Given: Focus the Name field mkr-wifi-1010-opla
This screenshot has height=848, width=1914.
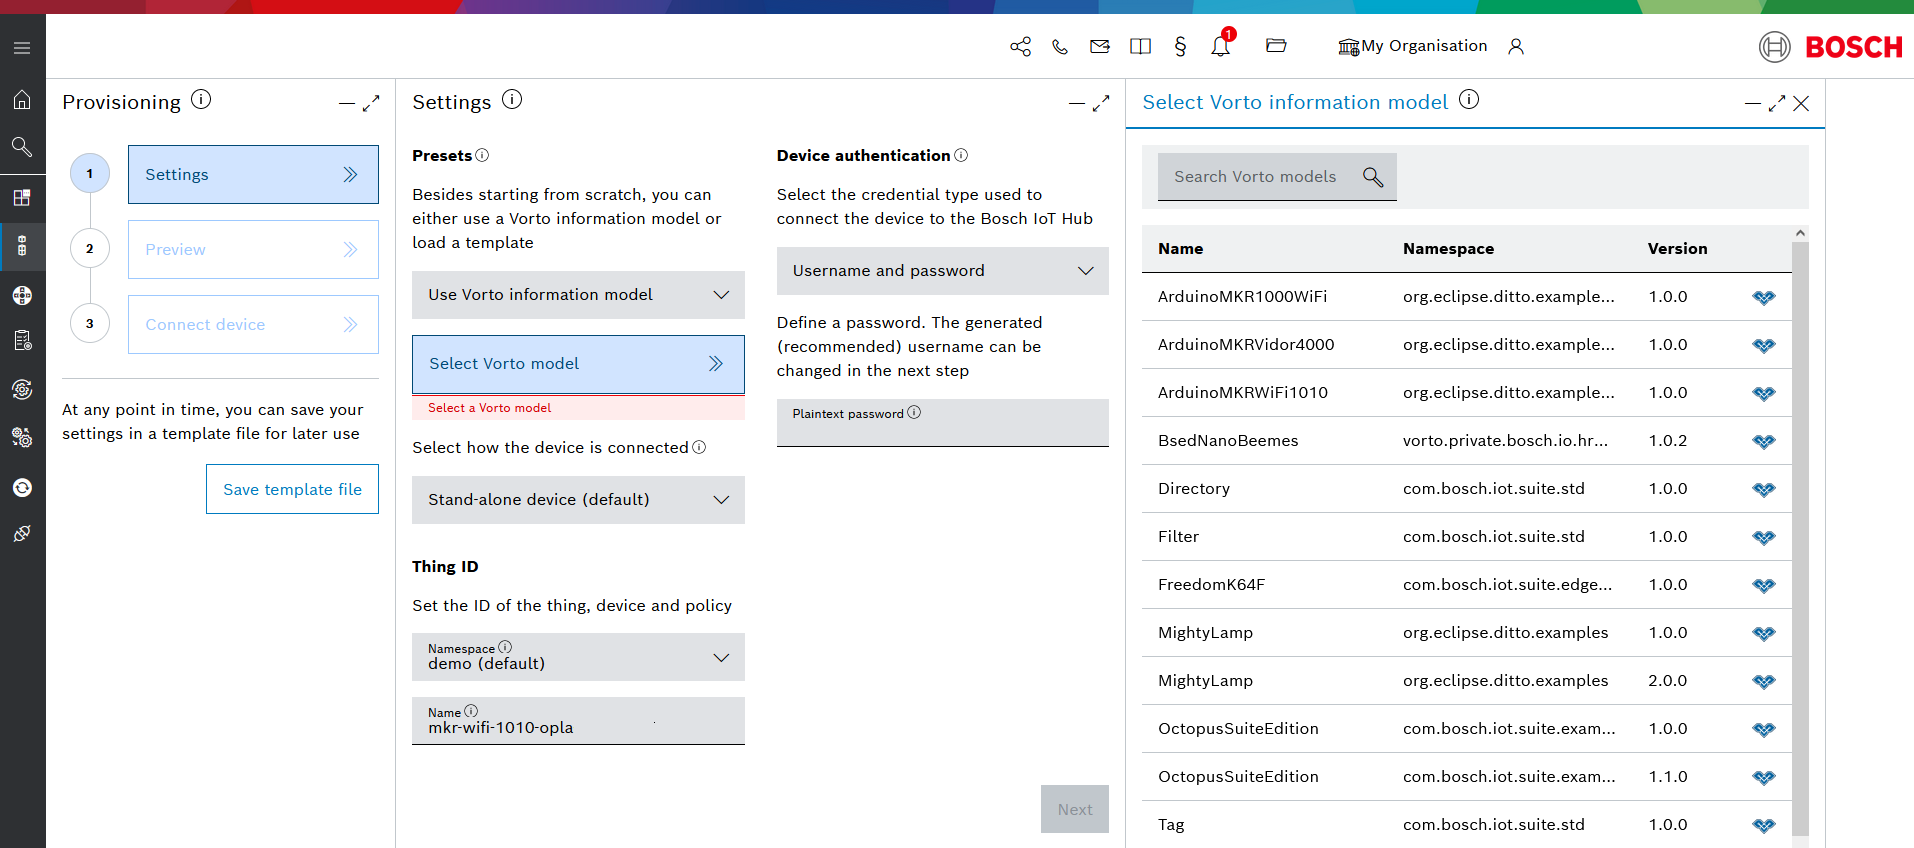Looking at the screenshot, I should 578,721.
